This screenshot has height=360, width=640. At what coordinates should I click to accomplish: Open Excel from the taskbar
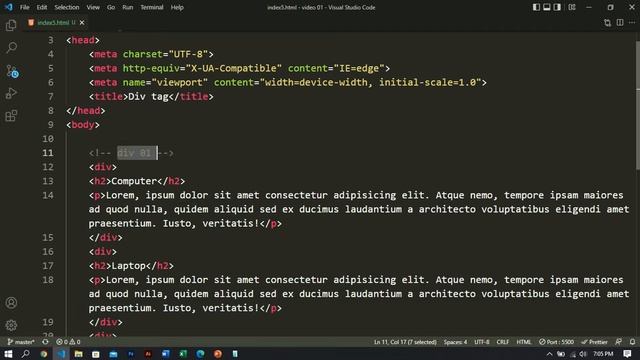pos(183,353)
